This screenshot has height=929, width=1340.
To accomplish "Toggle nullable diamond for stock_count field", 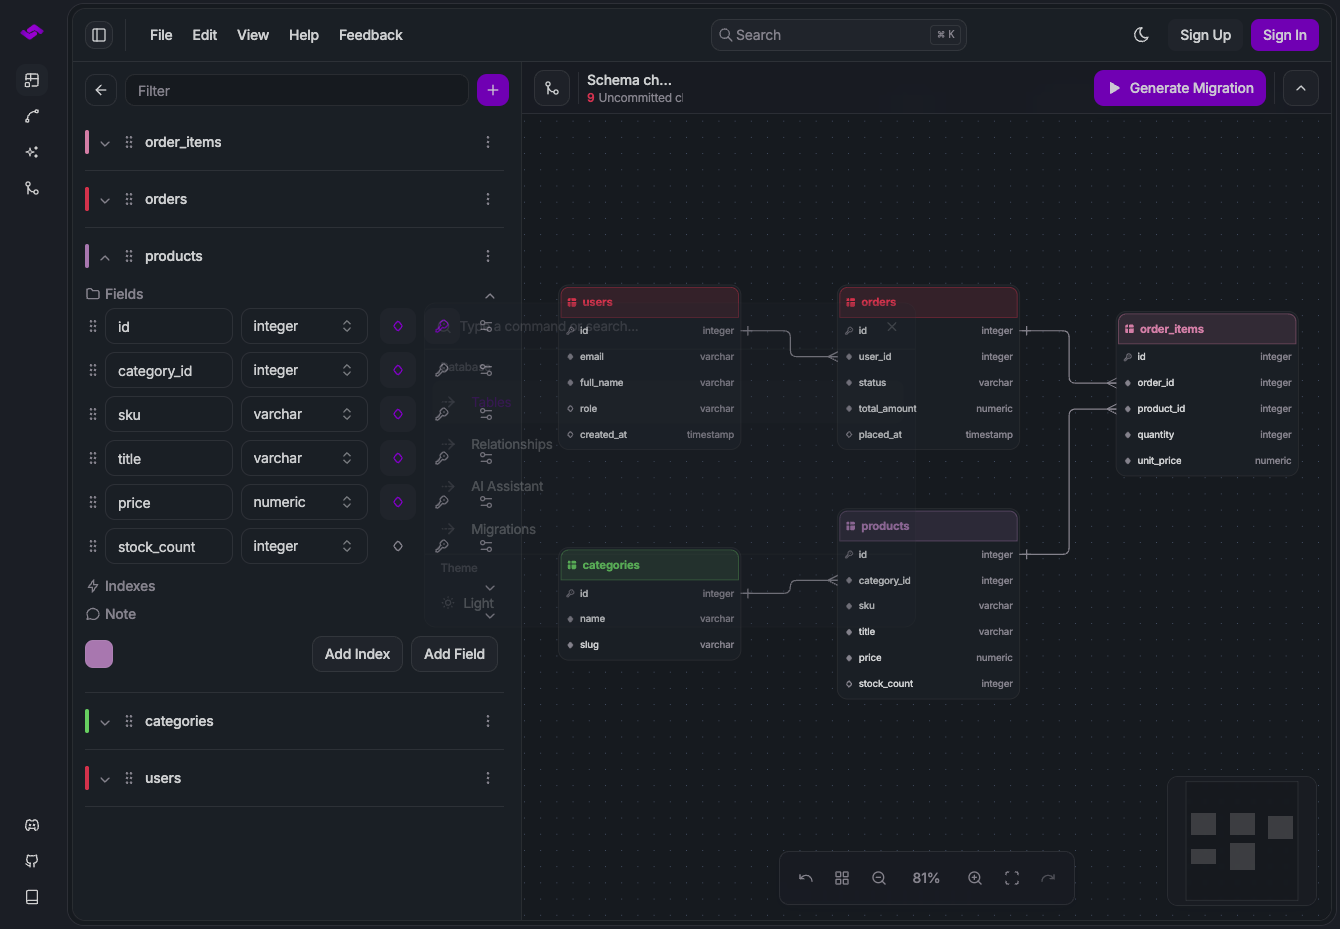I will [398, 546].
